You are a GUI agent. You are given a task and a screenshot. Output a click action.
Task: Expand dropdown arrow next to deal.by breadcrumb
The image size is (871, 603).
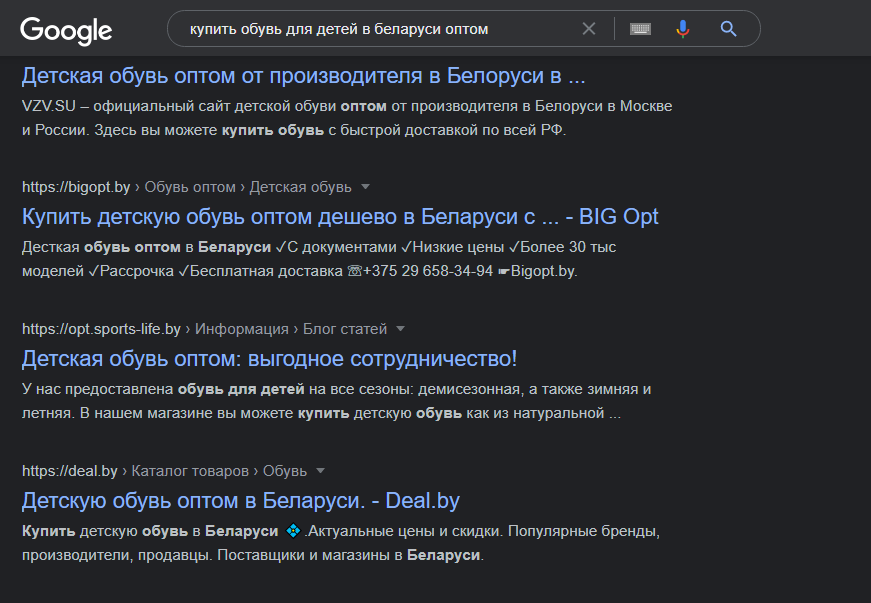[321, 471]
